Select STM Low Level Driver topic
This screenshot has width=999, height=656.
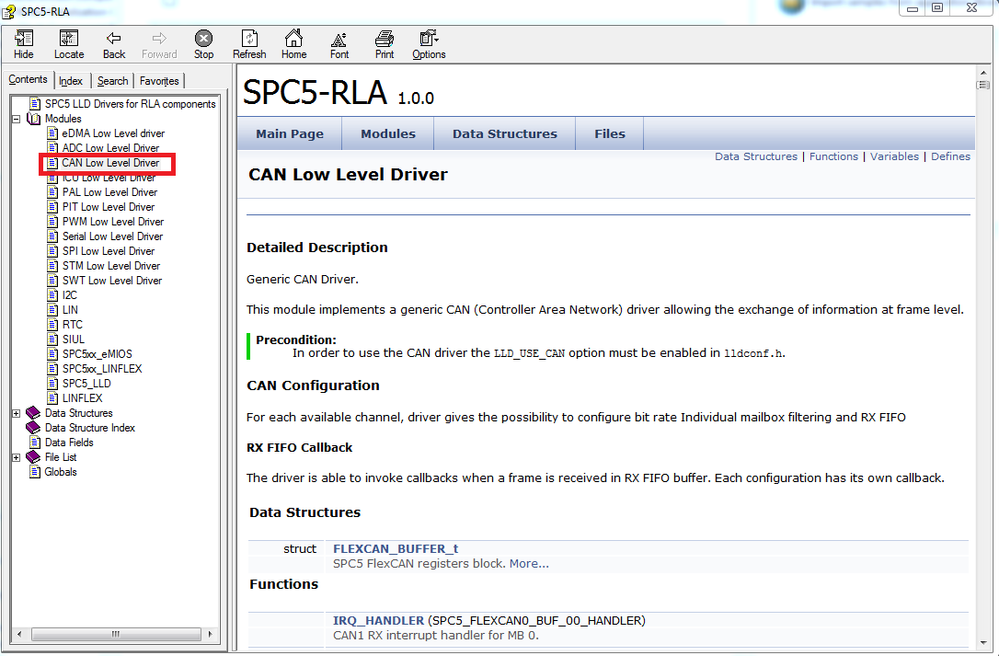111,266
